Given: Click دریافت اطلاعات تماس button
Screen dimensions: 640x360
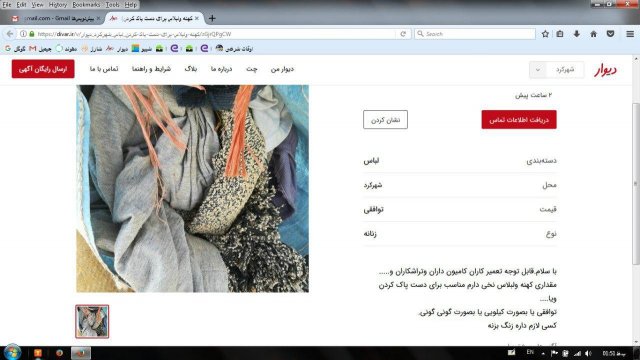Looking at the screenshot, I should [519, 120].
